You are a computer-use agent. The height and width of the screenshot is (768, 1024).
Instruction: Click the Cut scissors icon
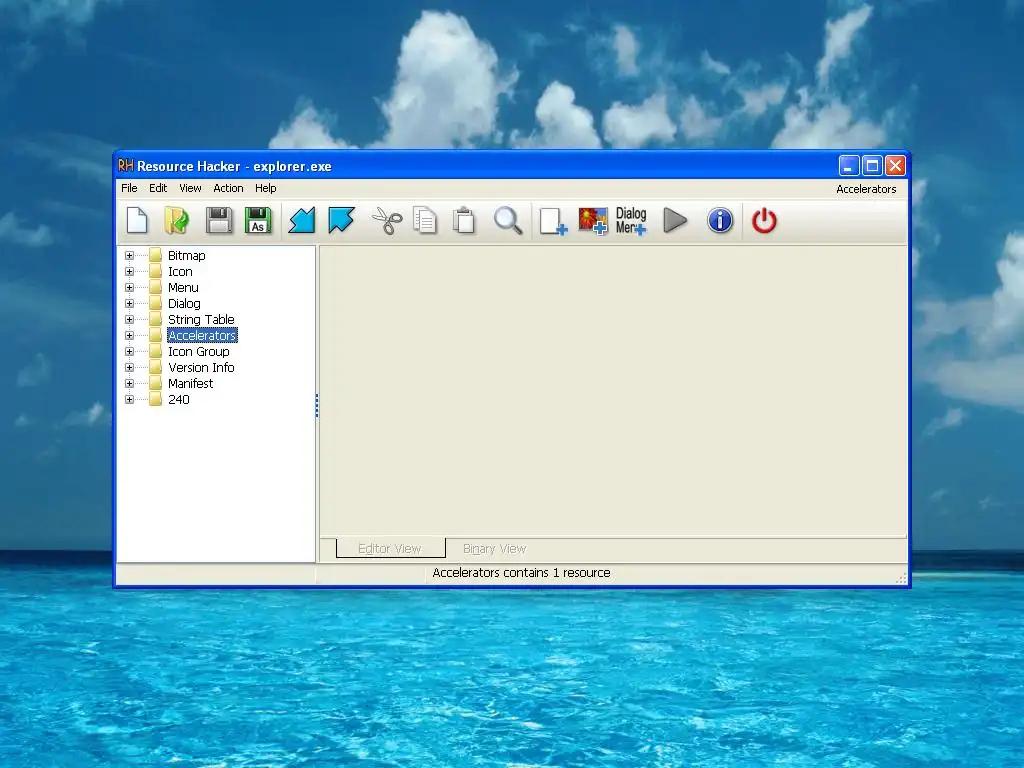point(387,220)
